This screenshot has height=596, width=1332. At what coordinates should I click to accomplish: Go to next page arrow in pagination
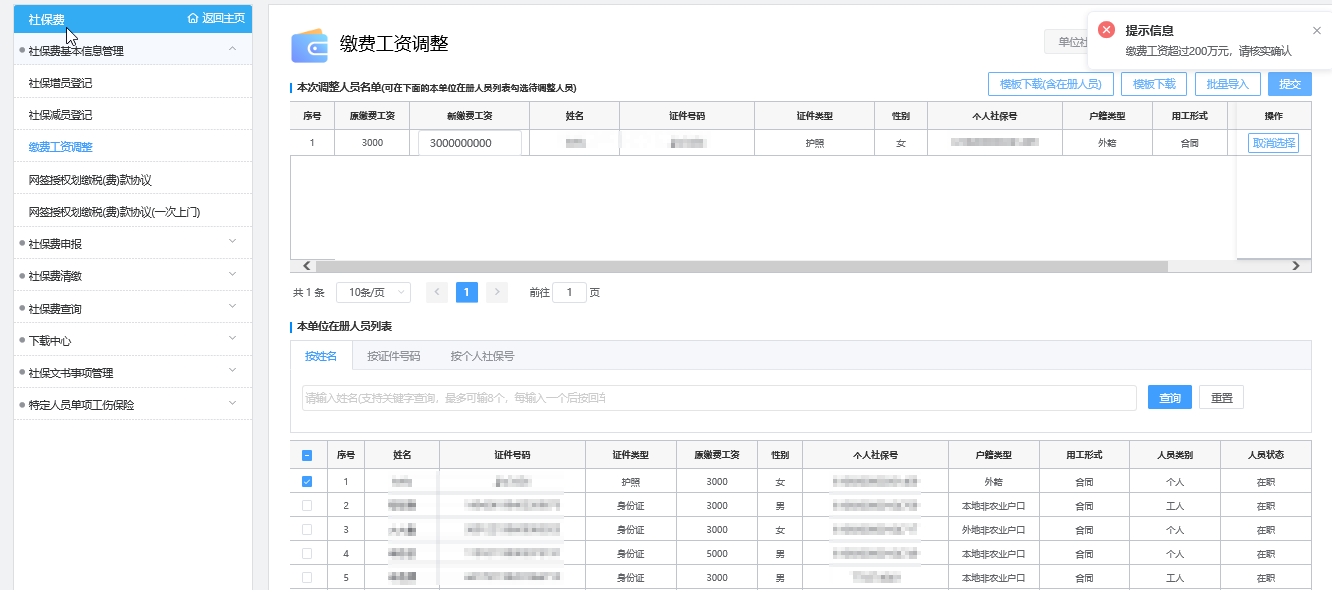click(x=496, y=292)
